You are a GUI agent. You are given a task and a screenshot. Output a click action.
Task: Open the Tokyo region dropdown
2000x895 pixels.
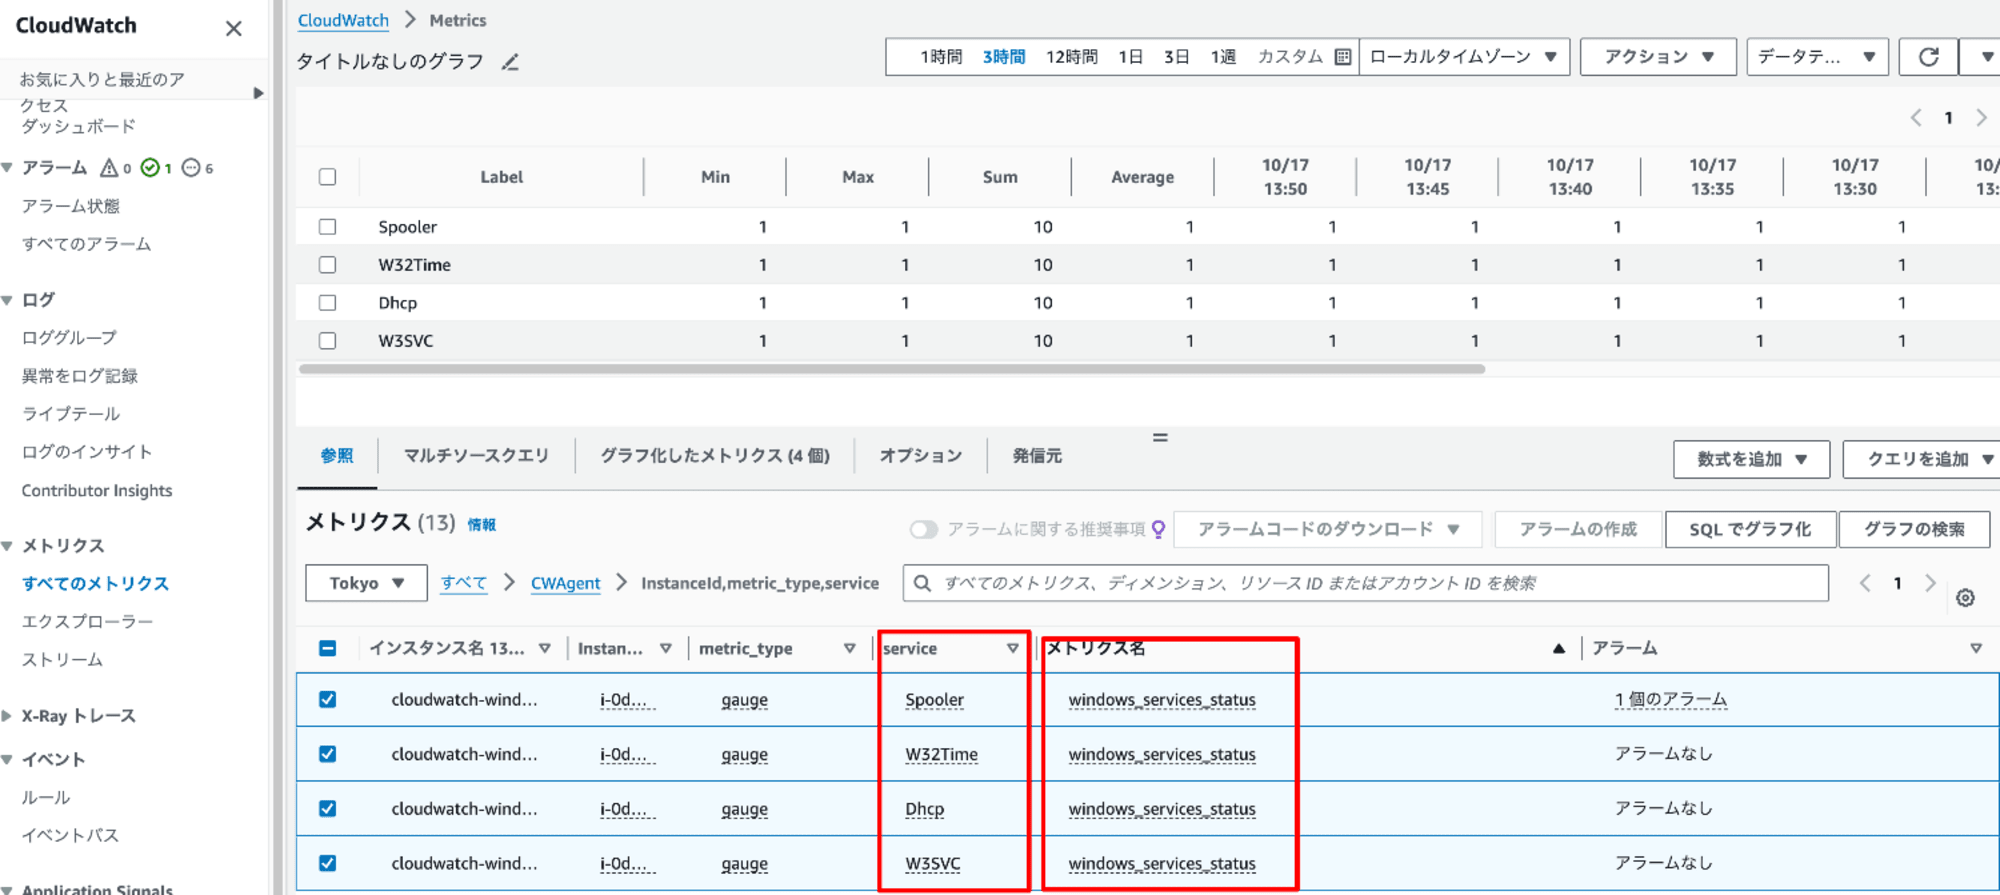[x=366, y=583]
